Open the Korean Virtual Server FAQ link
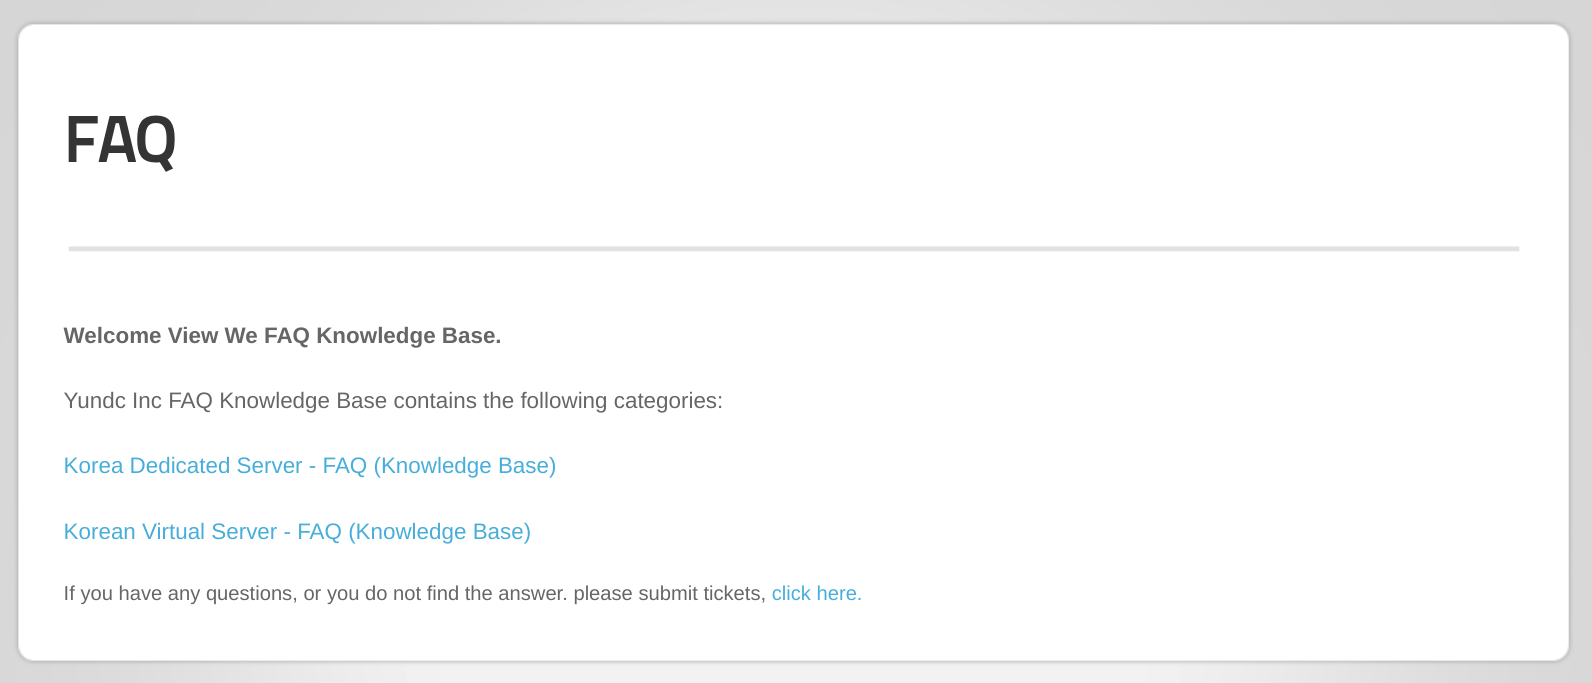Viewport: 1592px width, 683px height. point(297,532)
